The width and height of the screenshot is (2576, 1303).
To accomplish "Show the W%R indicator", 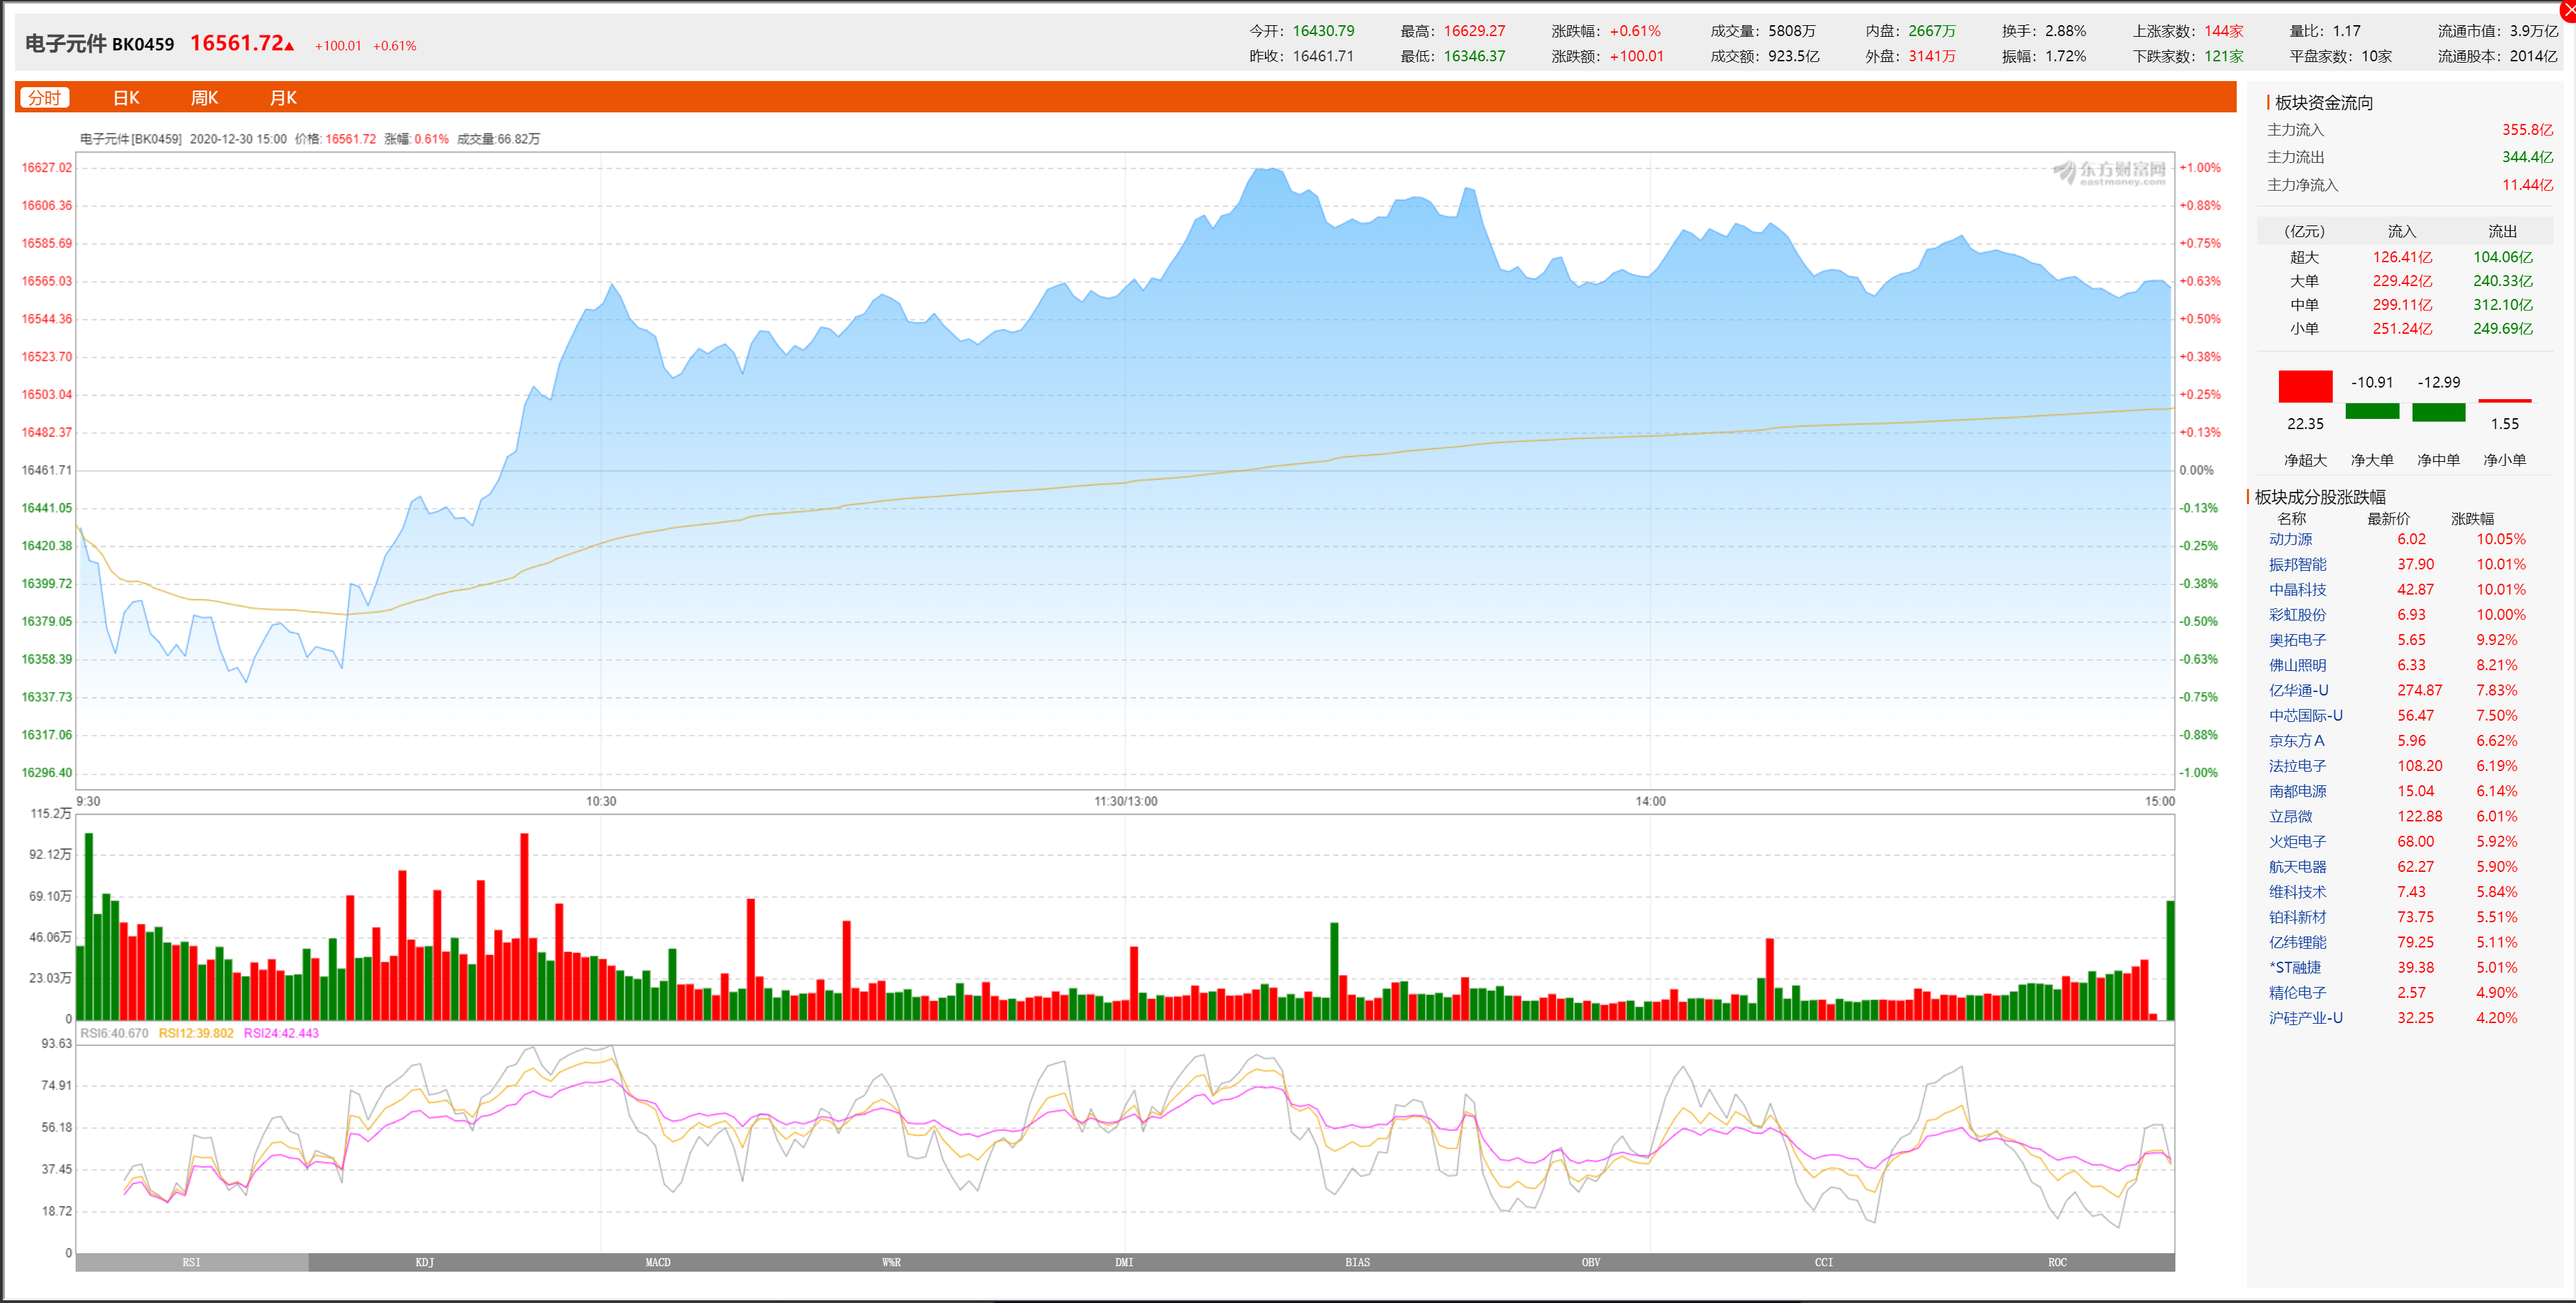I will pyautogui.click(x=891, y=1262).
